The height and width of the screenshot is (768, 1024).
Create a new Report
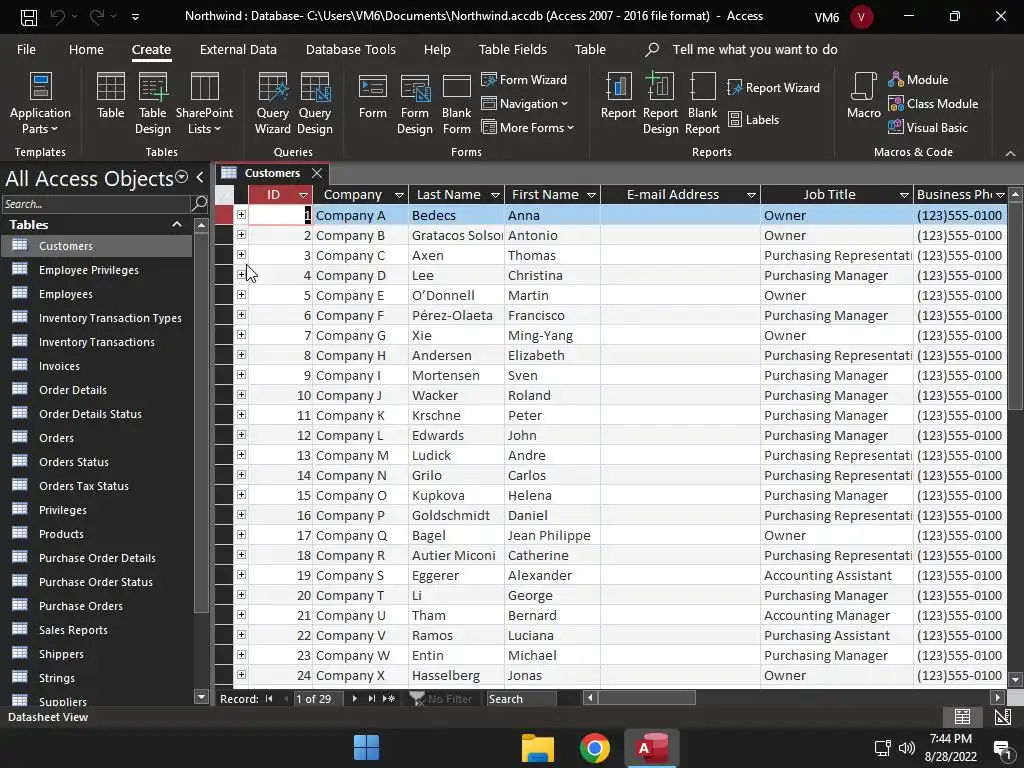pyautogui.click(x=618, y=96)
